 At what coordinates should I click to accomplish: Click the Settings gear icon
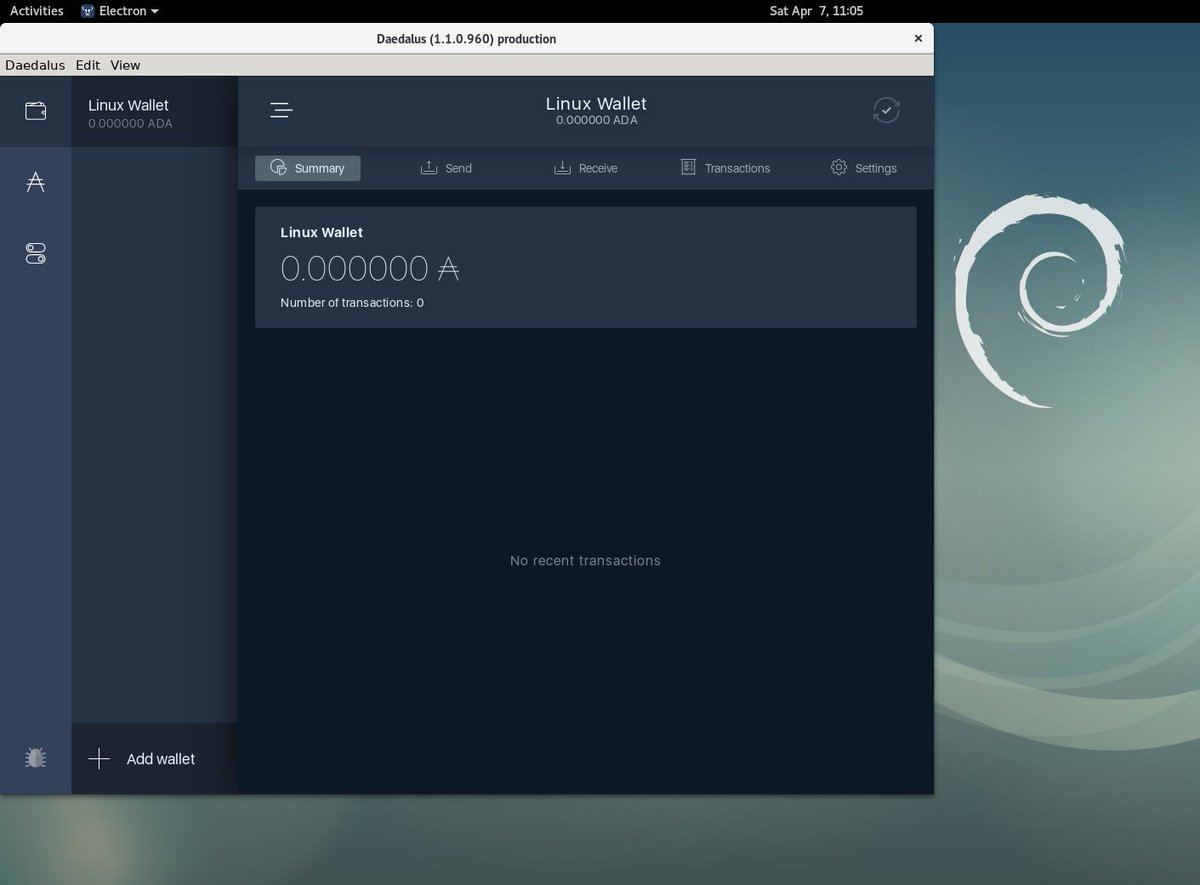point(838,168)
